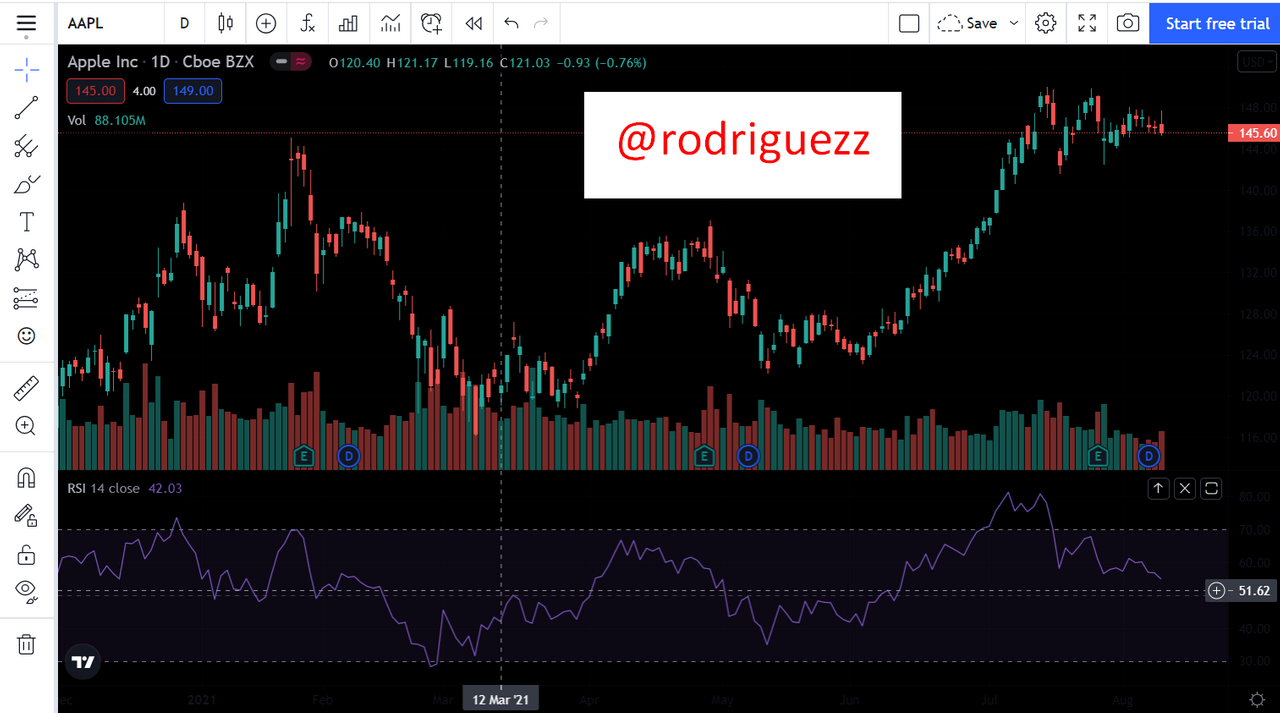Open the hamburger main menu

tap(26, 22)
